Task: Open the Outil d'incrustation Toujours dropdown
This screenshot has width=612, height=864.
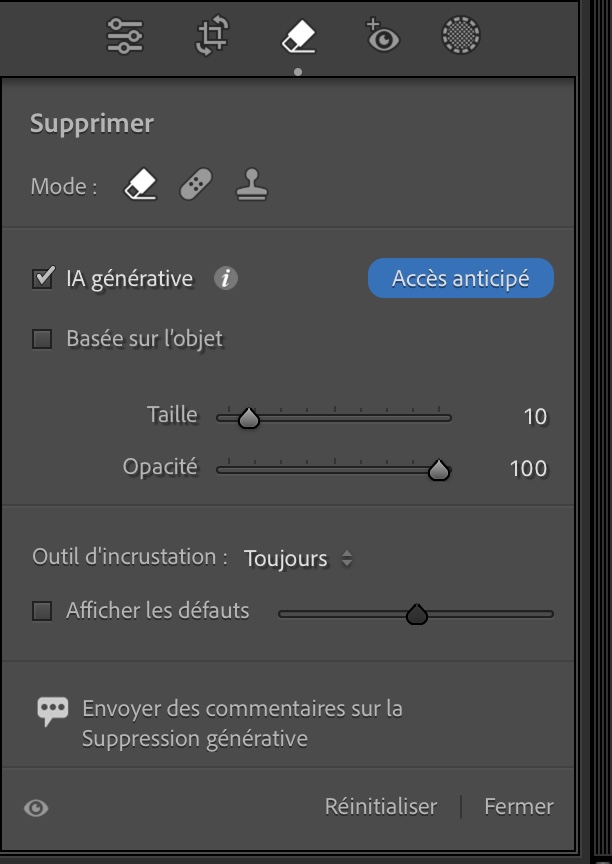Action: [297, 559]
